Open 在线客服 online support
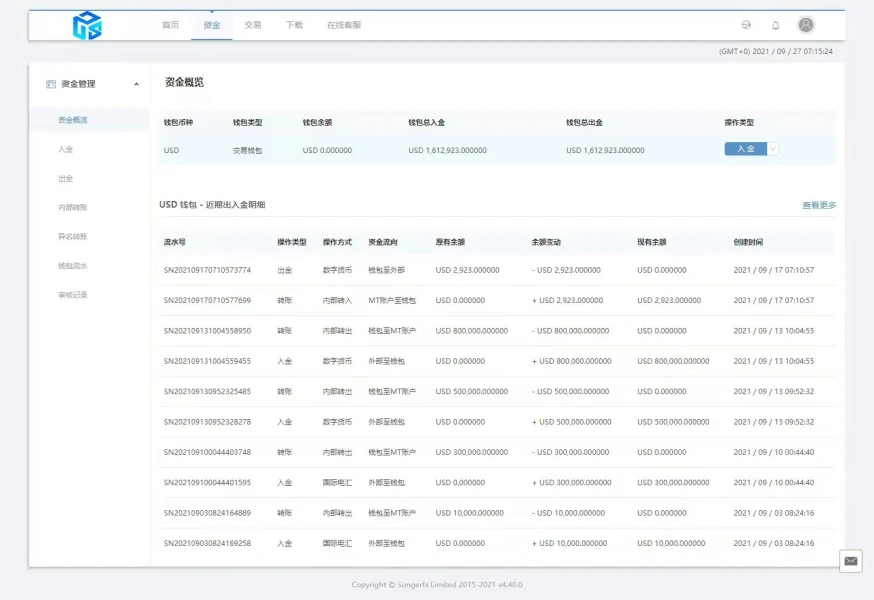Viewport: 874px width, 600px height. pyautogui.click(x=344, y=25)
